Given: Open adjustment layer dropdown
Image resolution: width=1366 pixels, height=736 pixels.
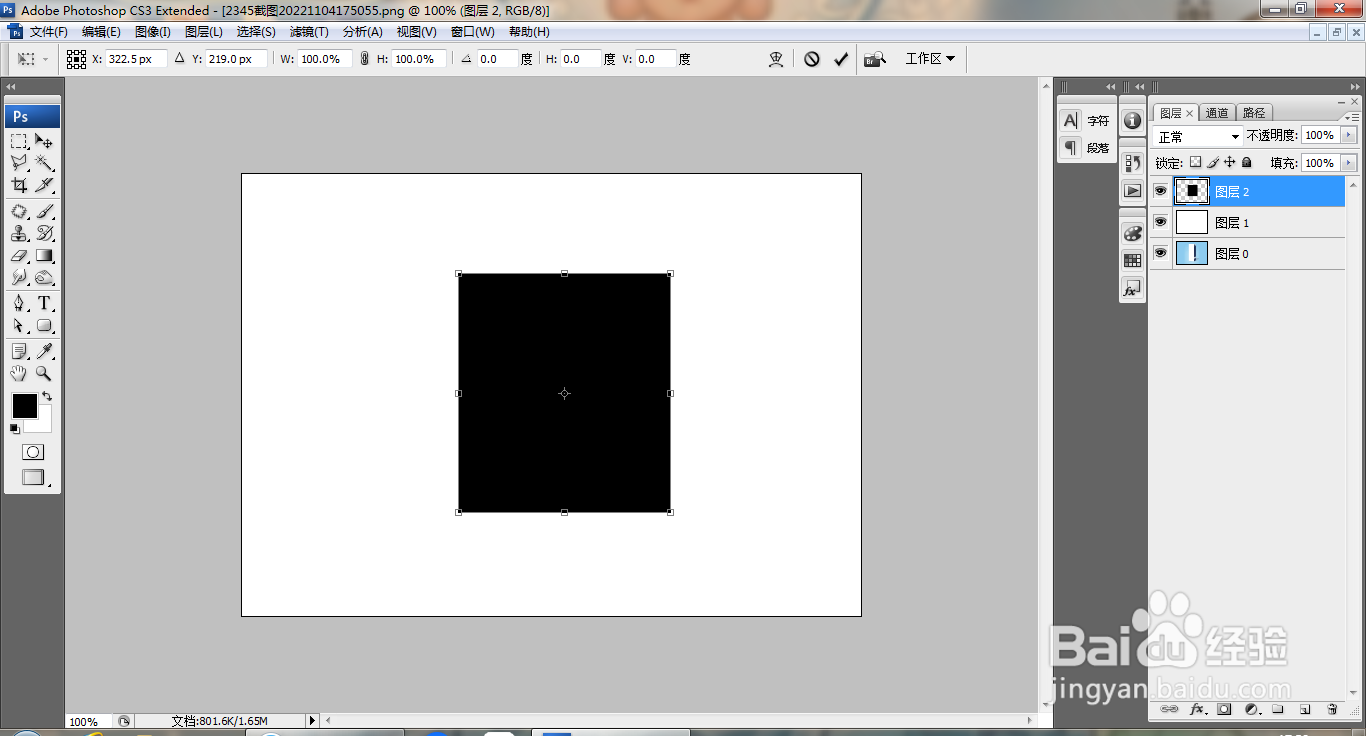Looking at the screenshot, I should pyautogui.click(x=1251, y=709).
